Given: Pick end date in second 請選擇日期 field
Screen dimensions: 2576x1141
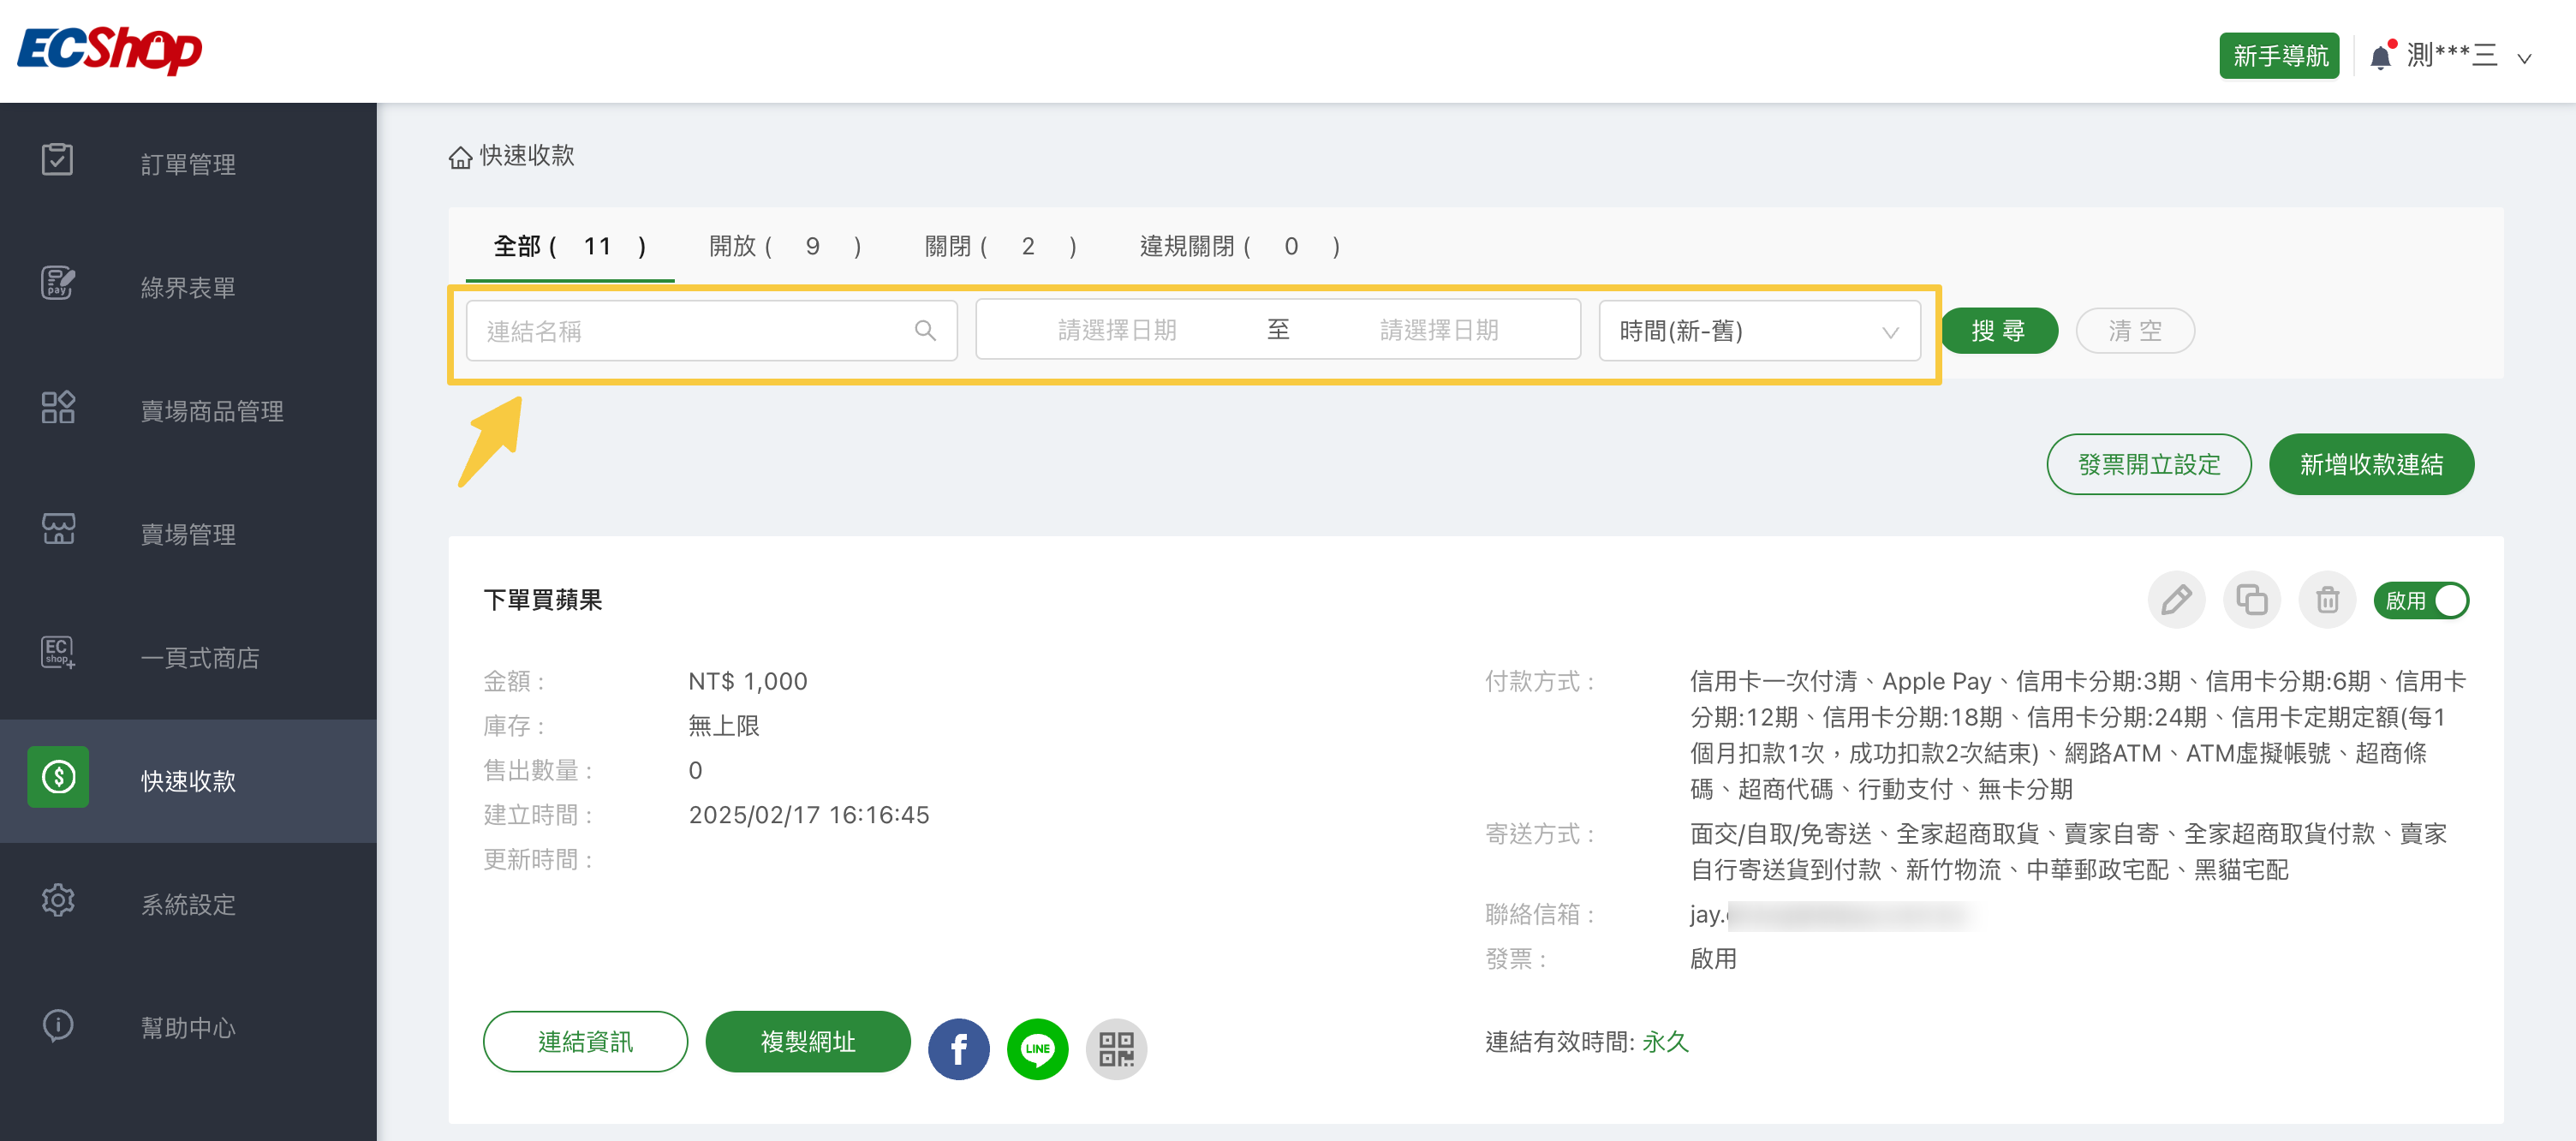Looking at the screenshot, I should pos(1439,331).
